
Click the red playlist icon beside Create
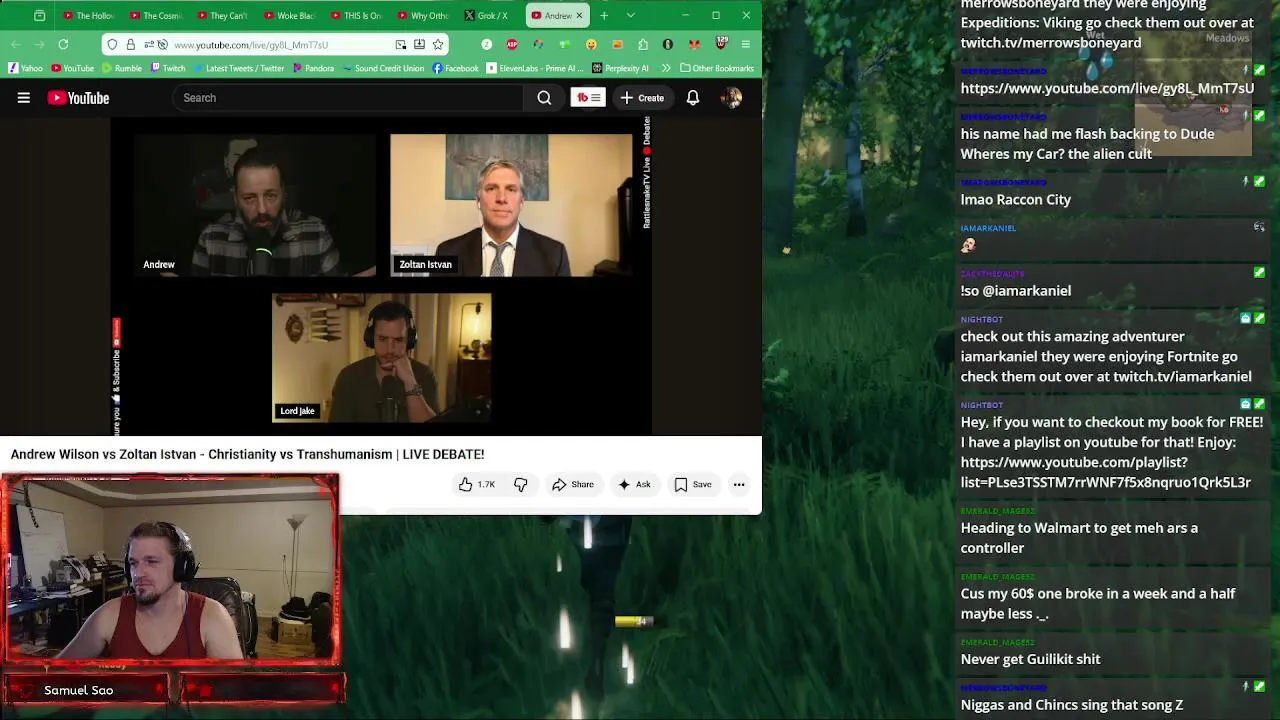point(588,98)
